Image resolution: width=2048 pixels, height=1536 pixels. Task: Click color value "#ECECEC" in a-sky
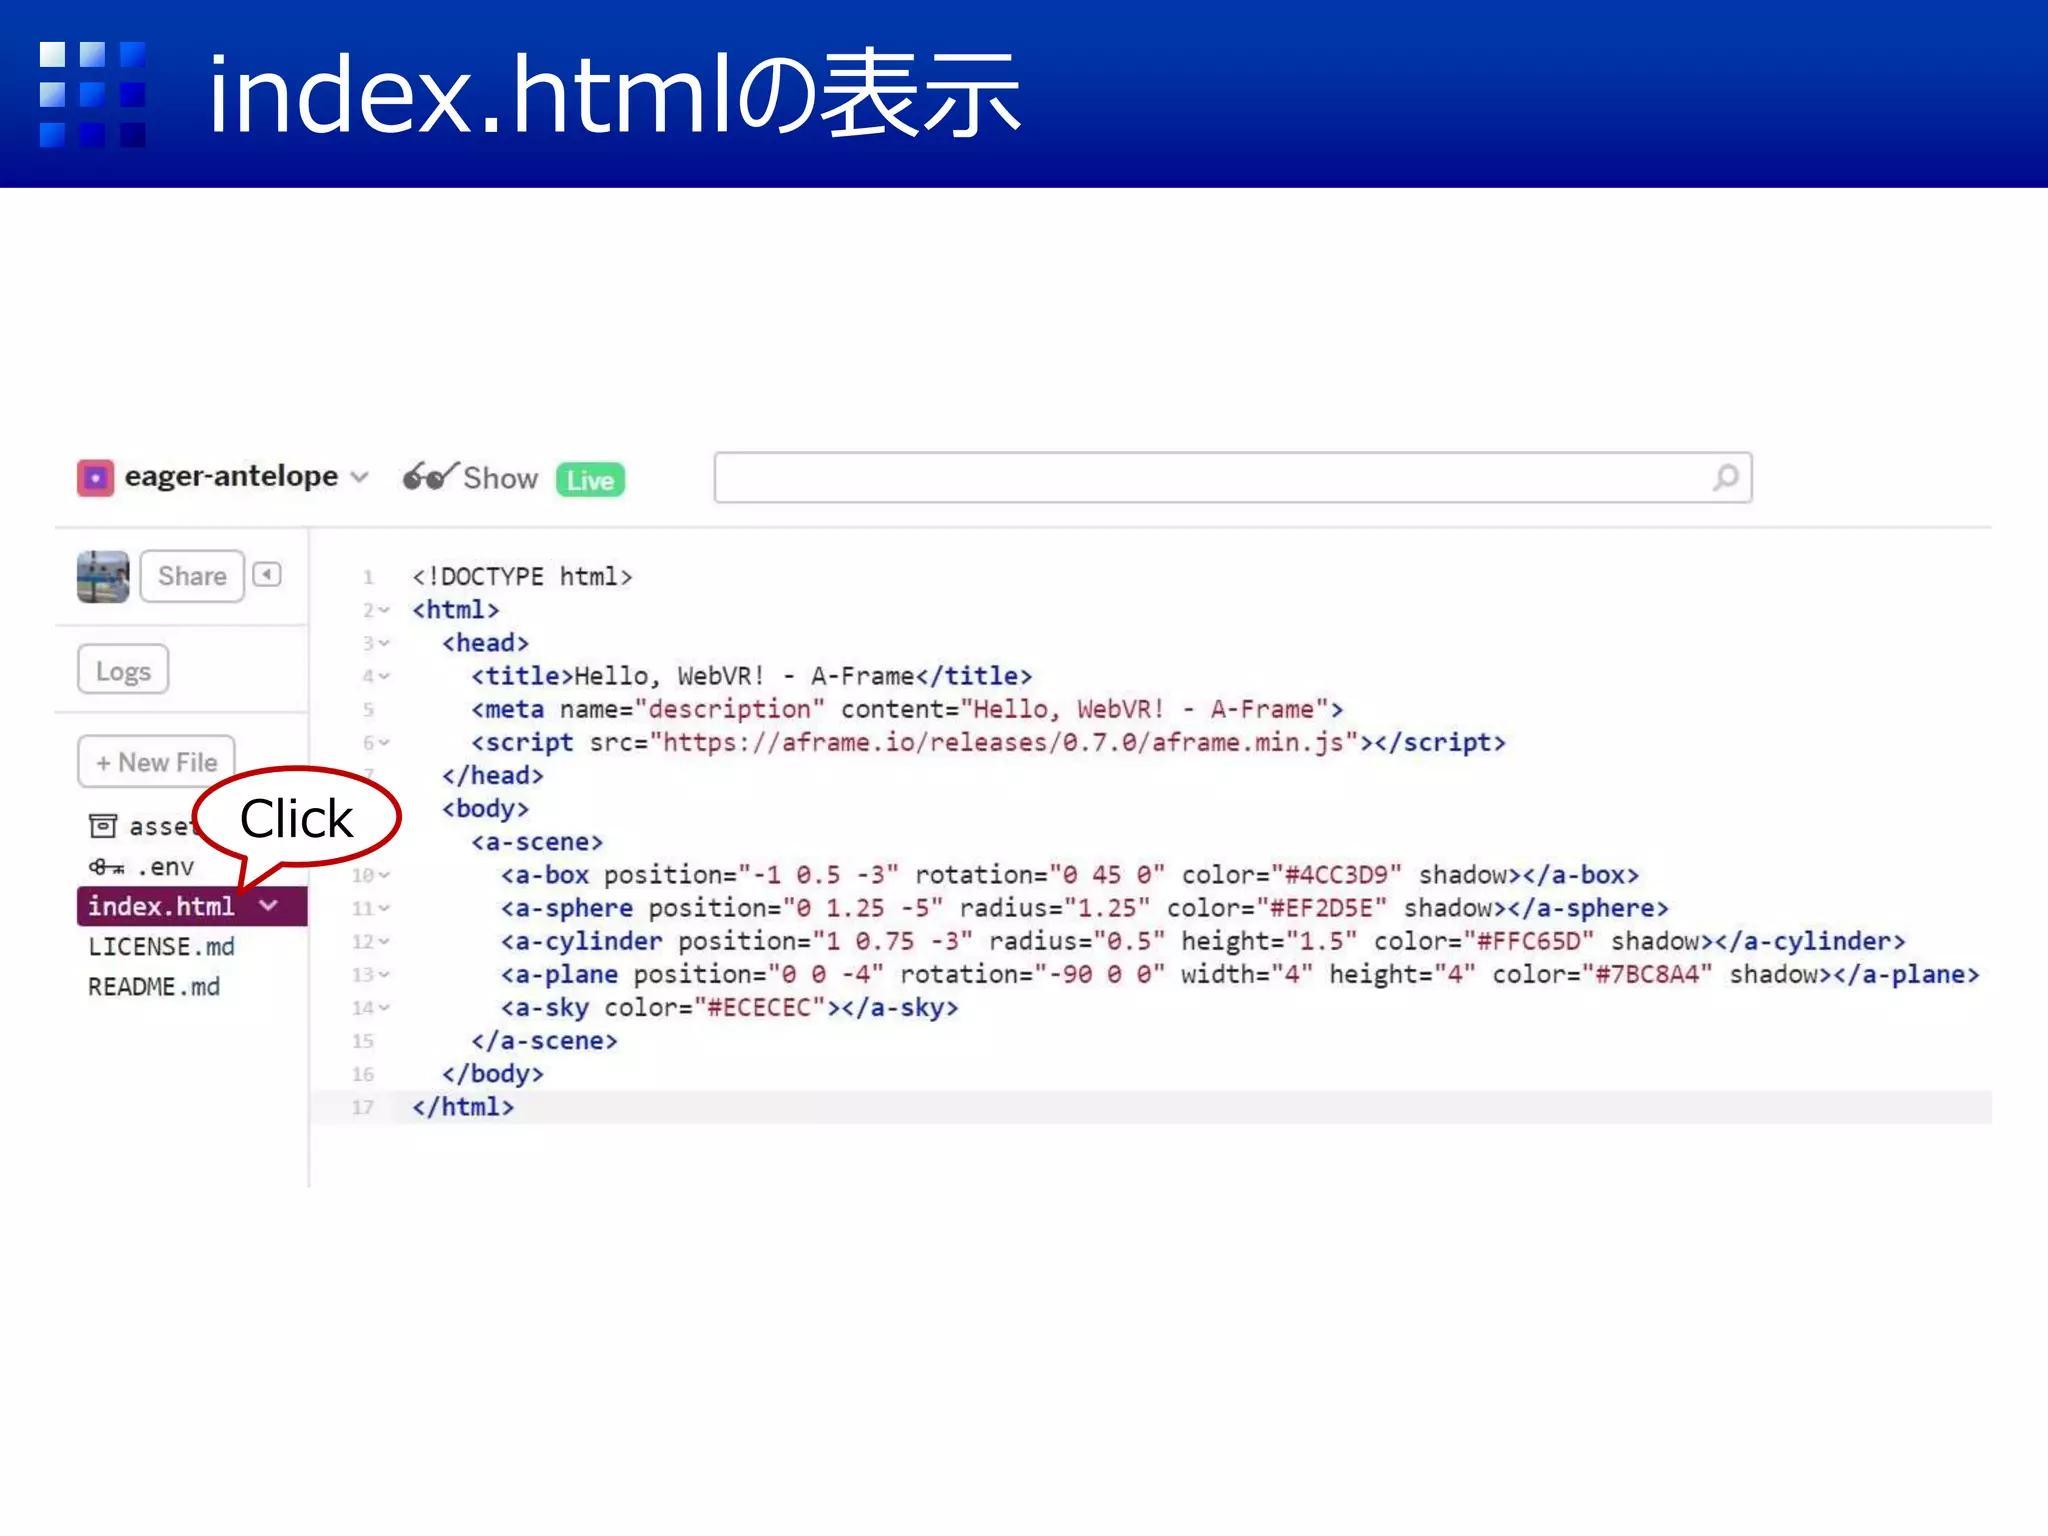pos(759,1007)
